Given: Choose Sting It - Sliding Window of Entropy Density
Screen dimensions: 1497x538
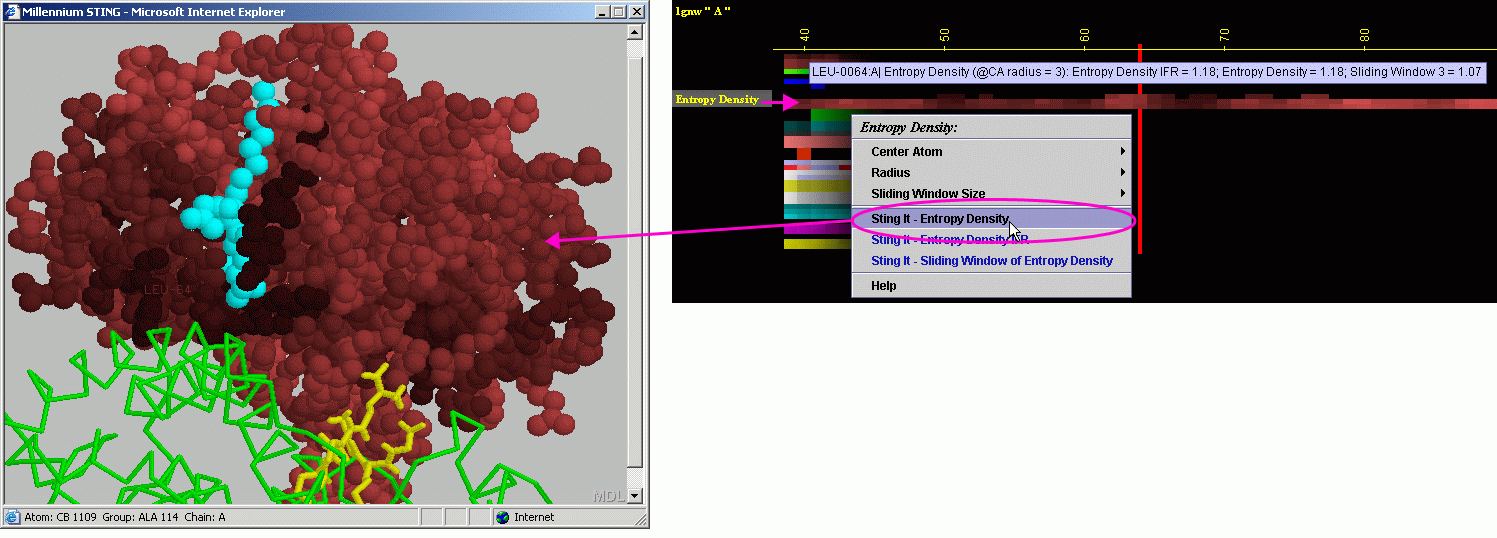Looking at the screenshot, I should [x=991, y=261].
